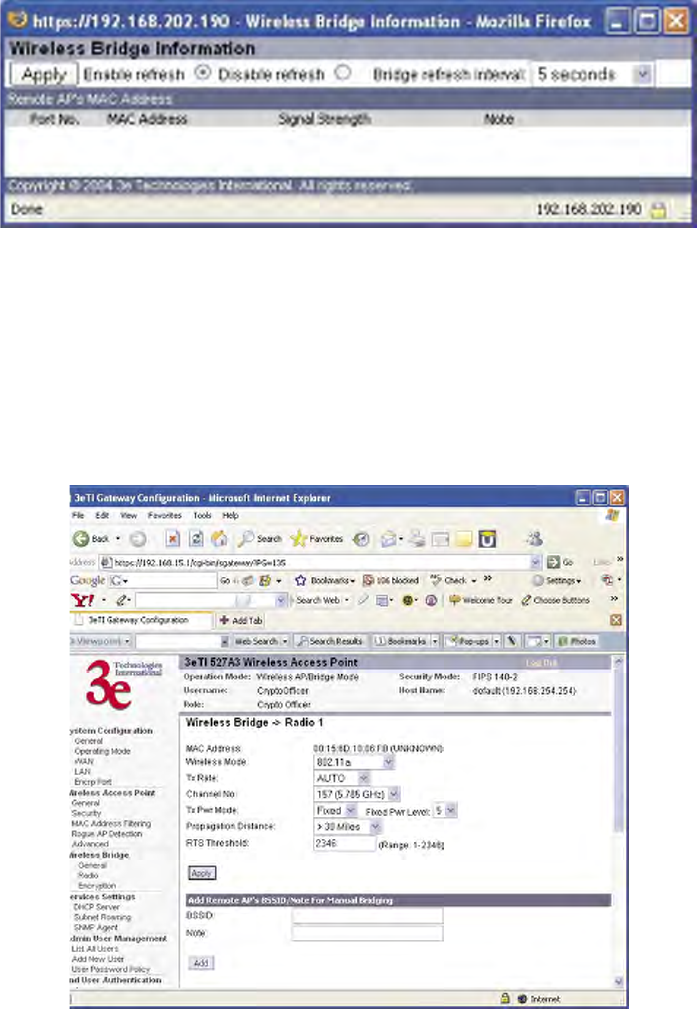Screen dimensions: 697x1009
Task: Click the Search magnifier icon in IE toolbar
Action: (246, 539)
